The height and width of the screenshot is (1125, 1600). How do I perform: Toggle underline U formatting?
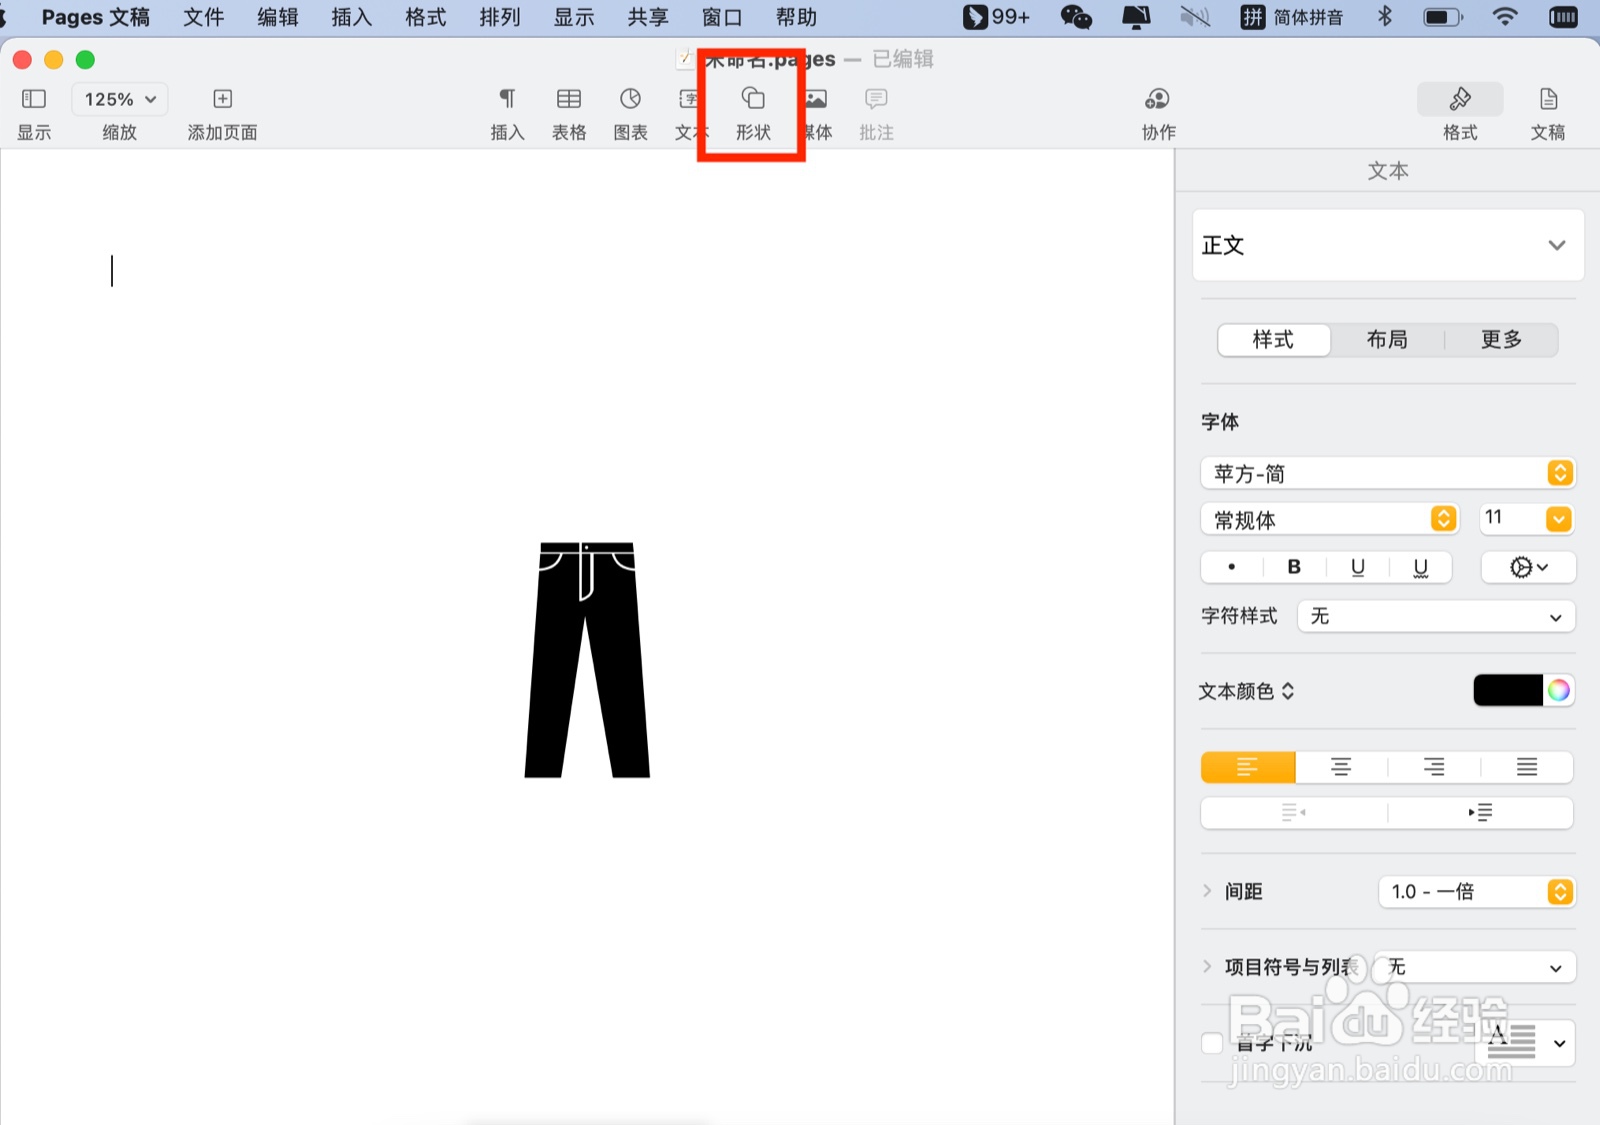pyautogui.click(x=1357, y=567)
